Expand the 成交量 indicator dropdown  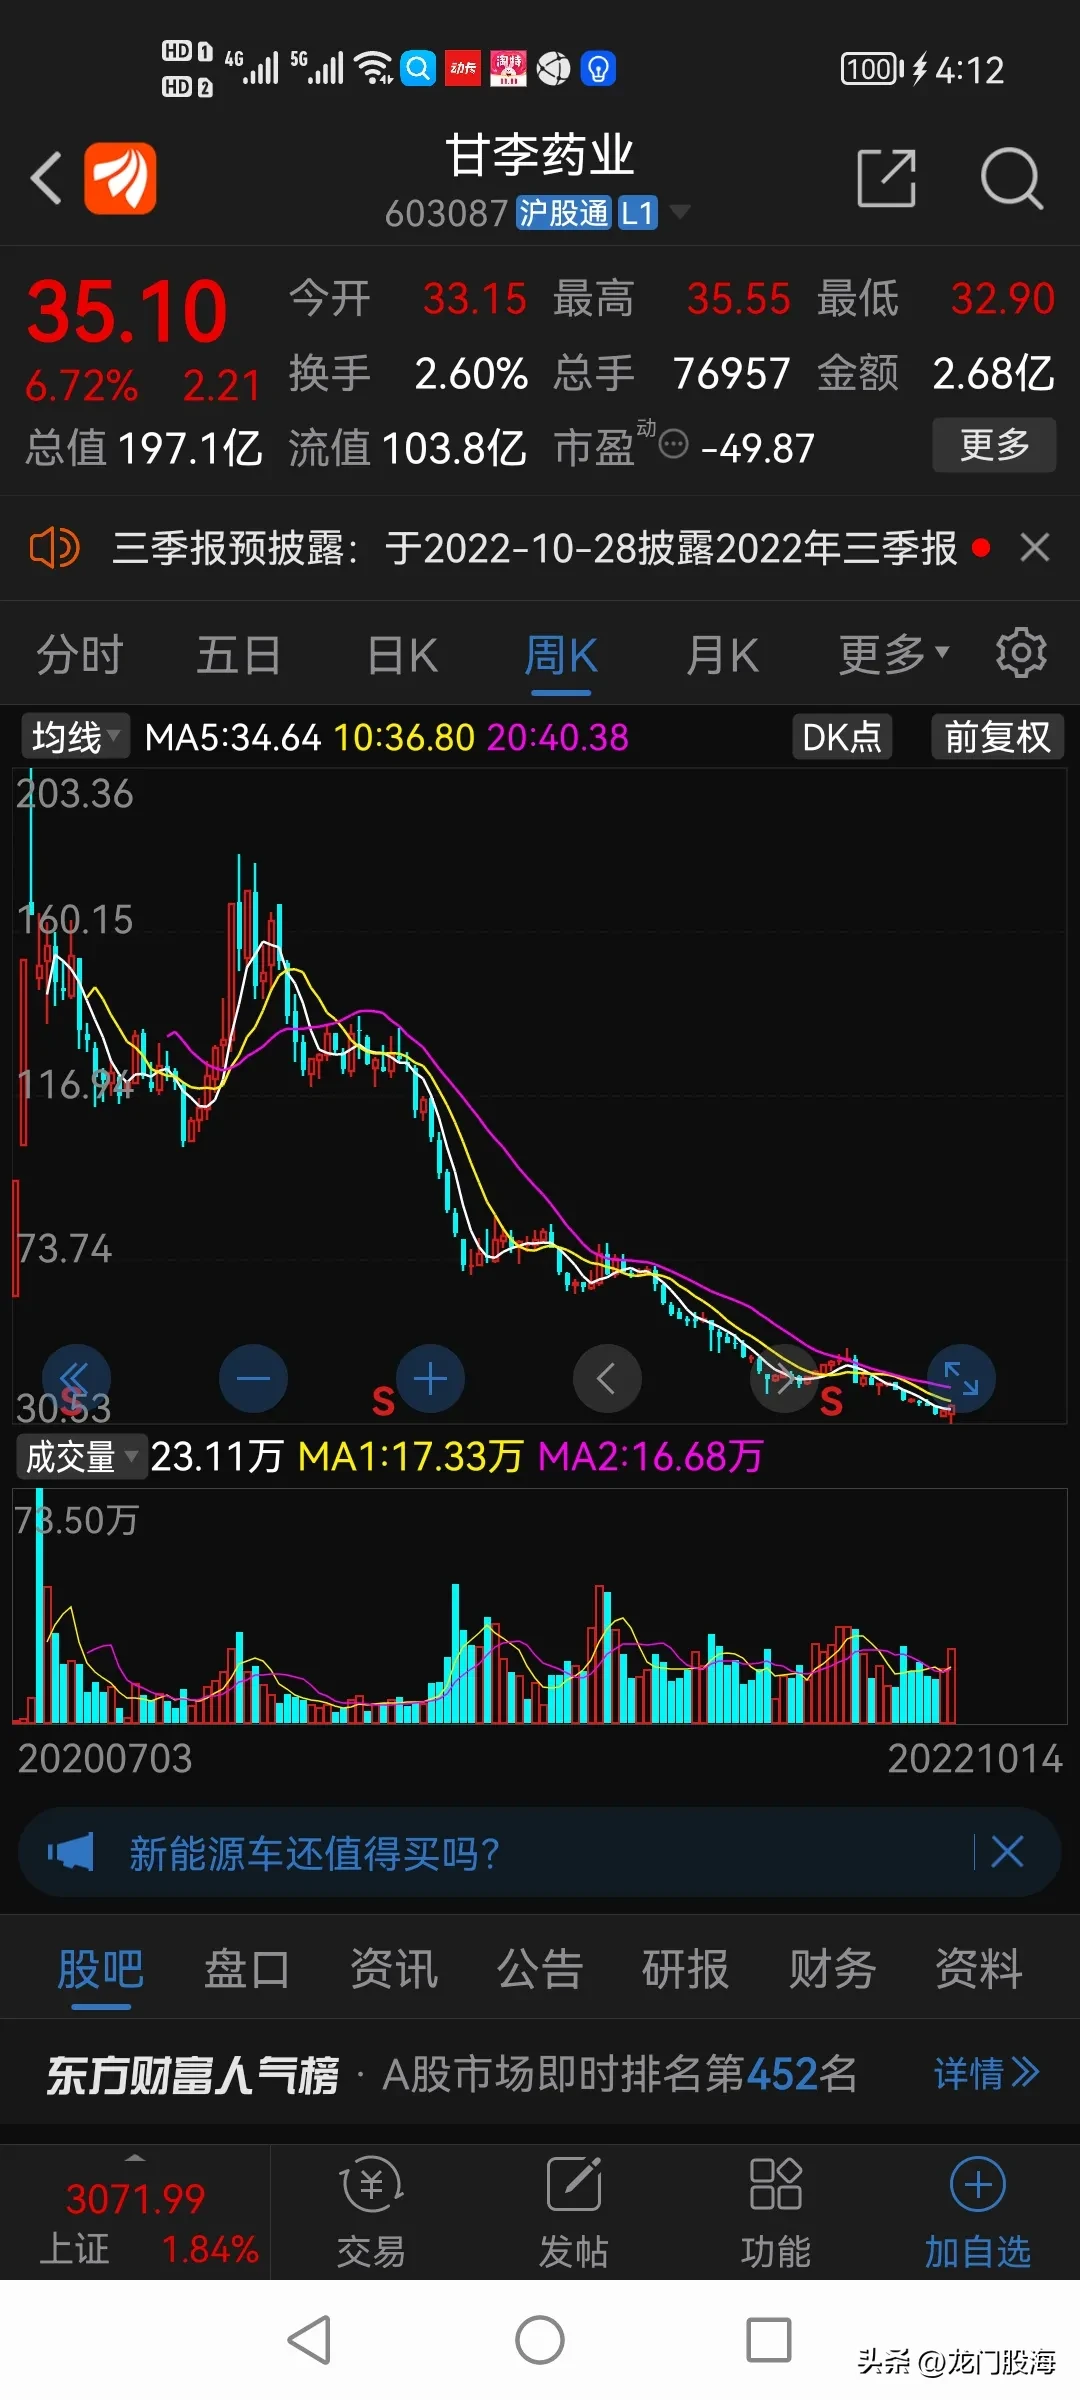click(x=80, y=1457)
